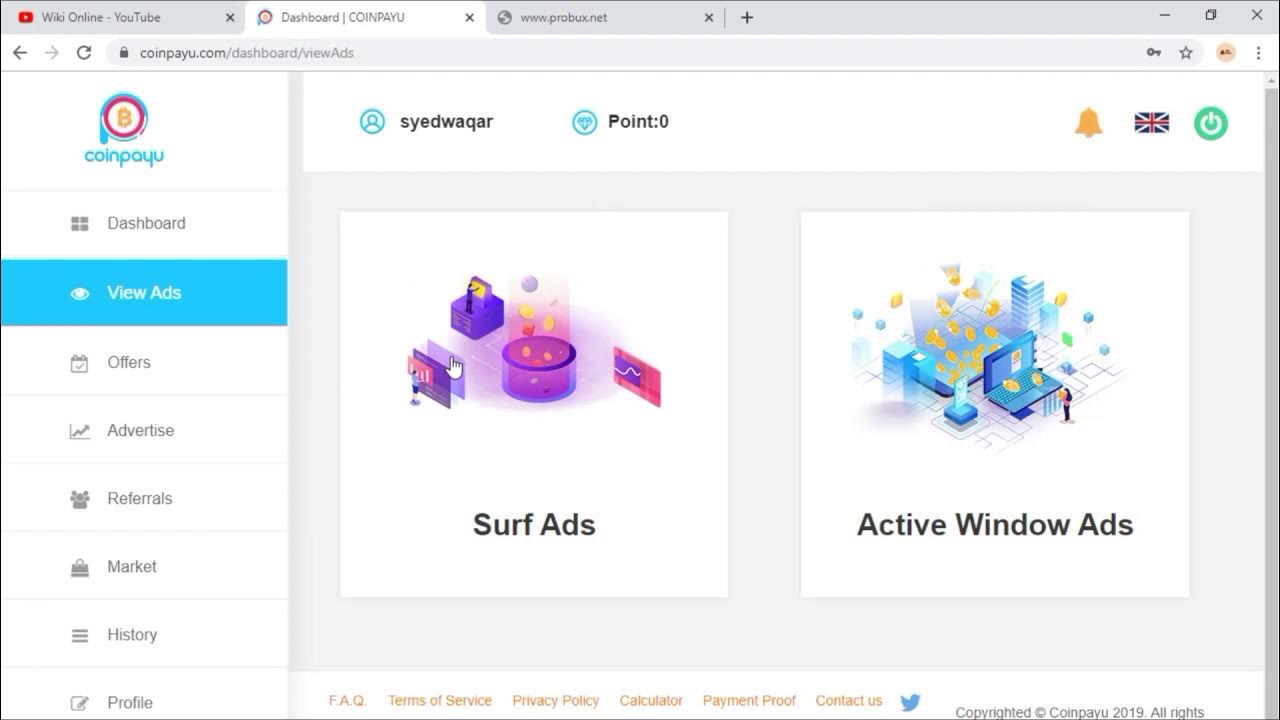This screenshot has height=720, width=1280.
Task: Open Market from the sidebar
Action: pyautogui.click(x=144, y=566)
